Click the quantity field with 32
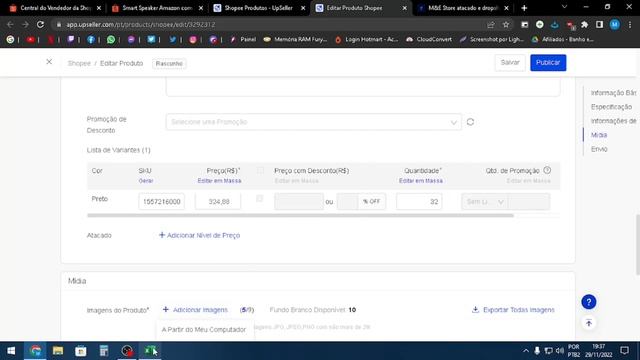The height and width of the screenshot is (360, 640). [419, 202]
